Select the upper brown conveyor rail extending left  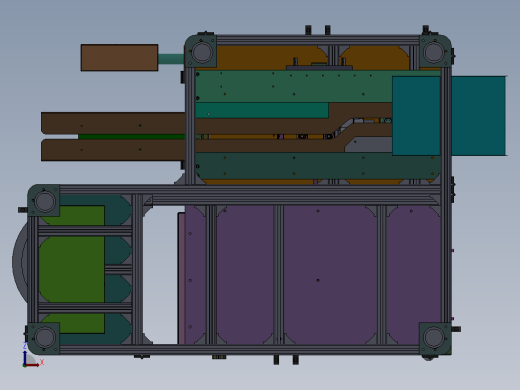pos(113,123)
